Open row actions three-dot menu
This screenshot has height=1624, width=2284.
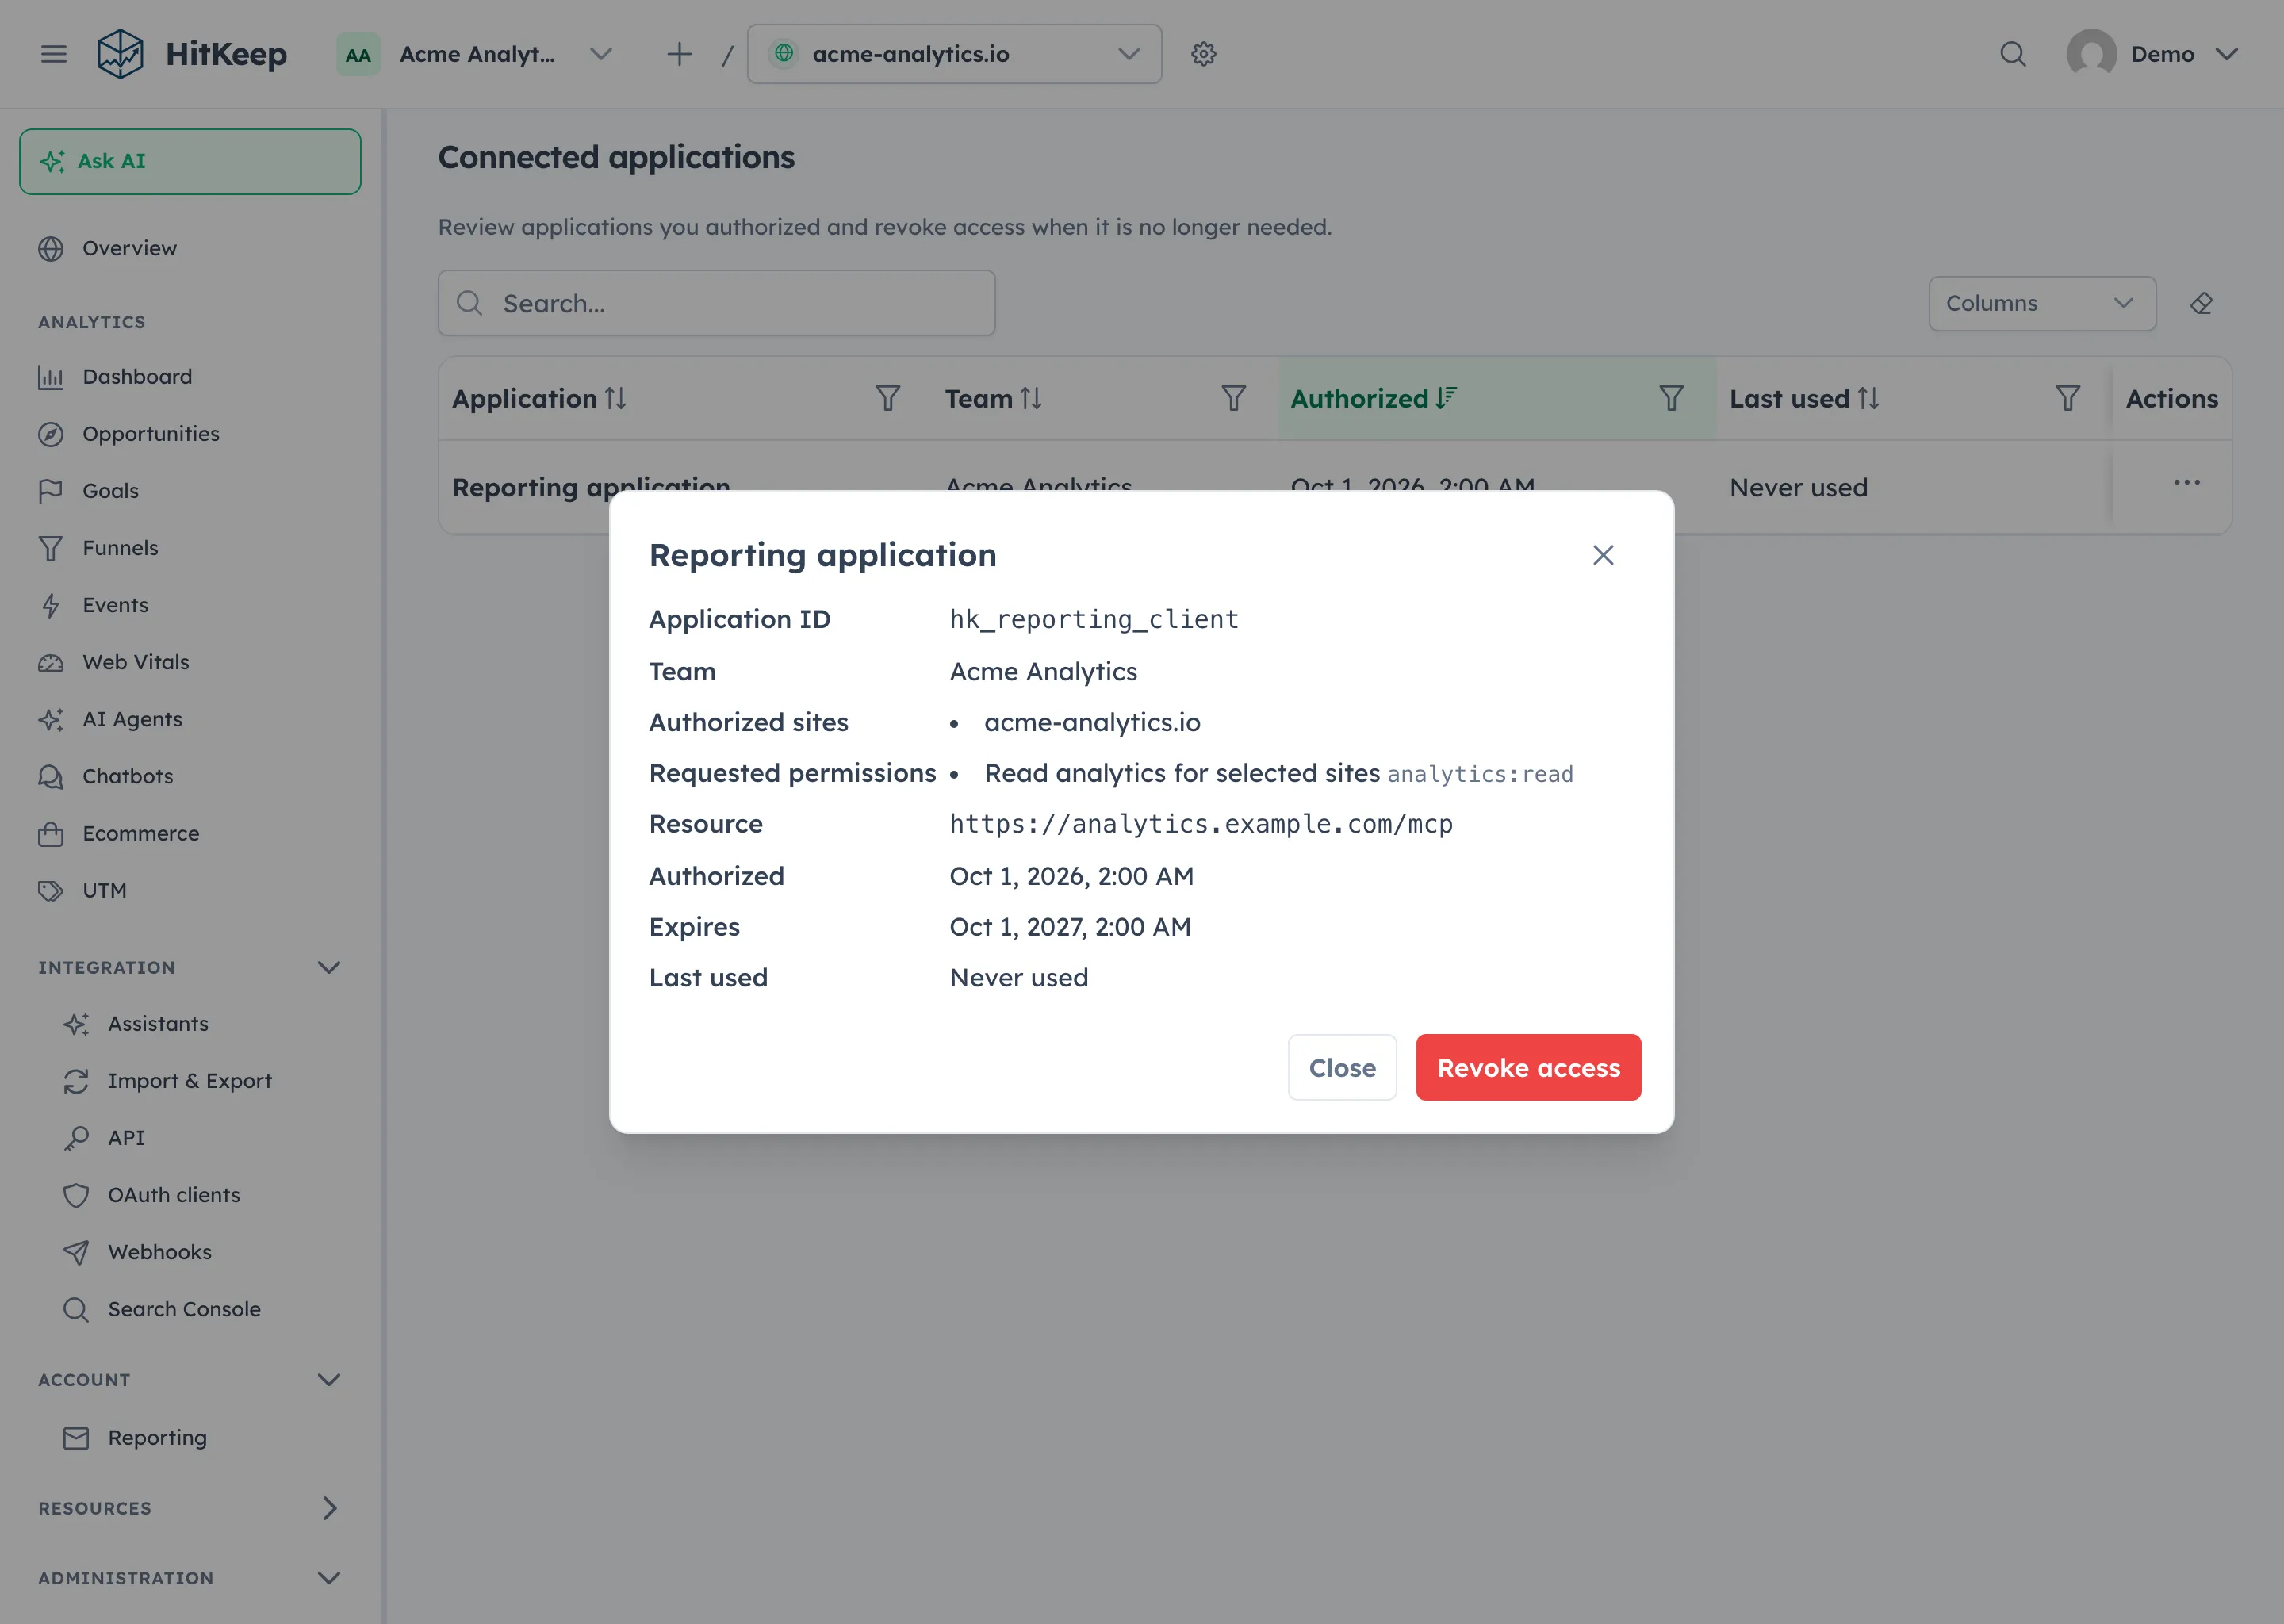coord(2187,482)
